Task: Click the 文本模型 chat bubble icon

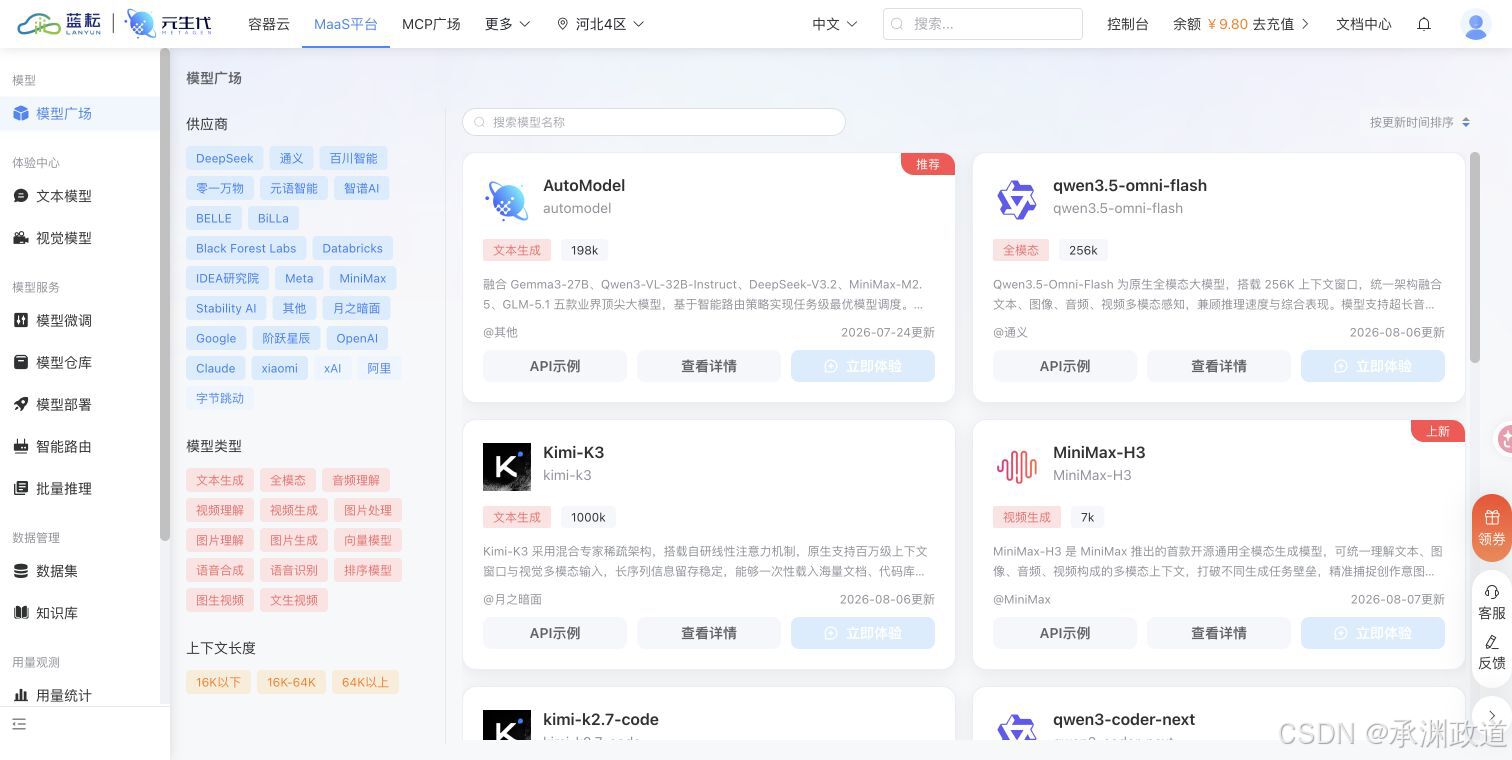Action: coord(20,196)
